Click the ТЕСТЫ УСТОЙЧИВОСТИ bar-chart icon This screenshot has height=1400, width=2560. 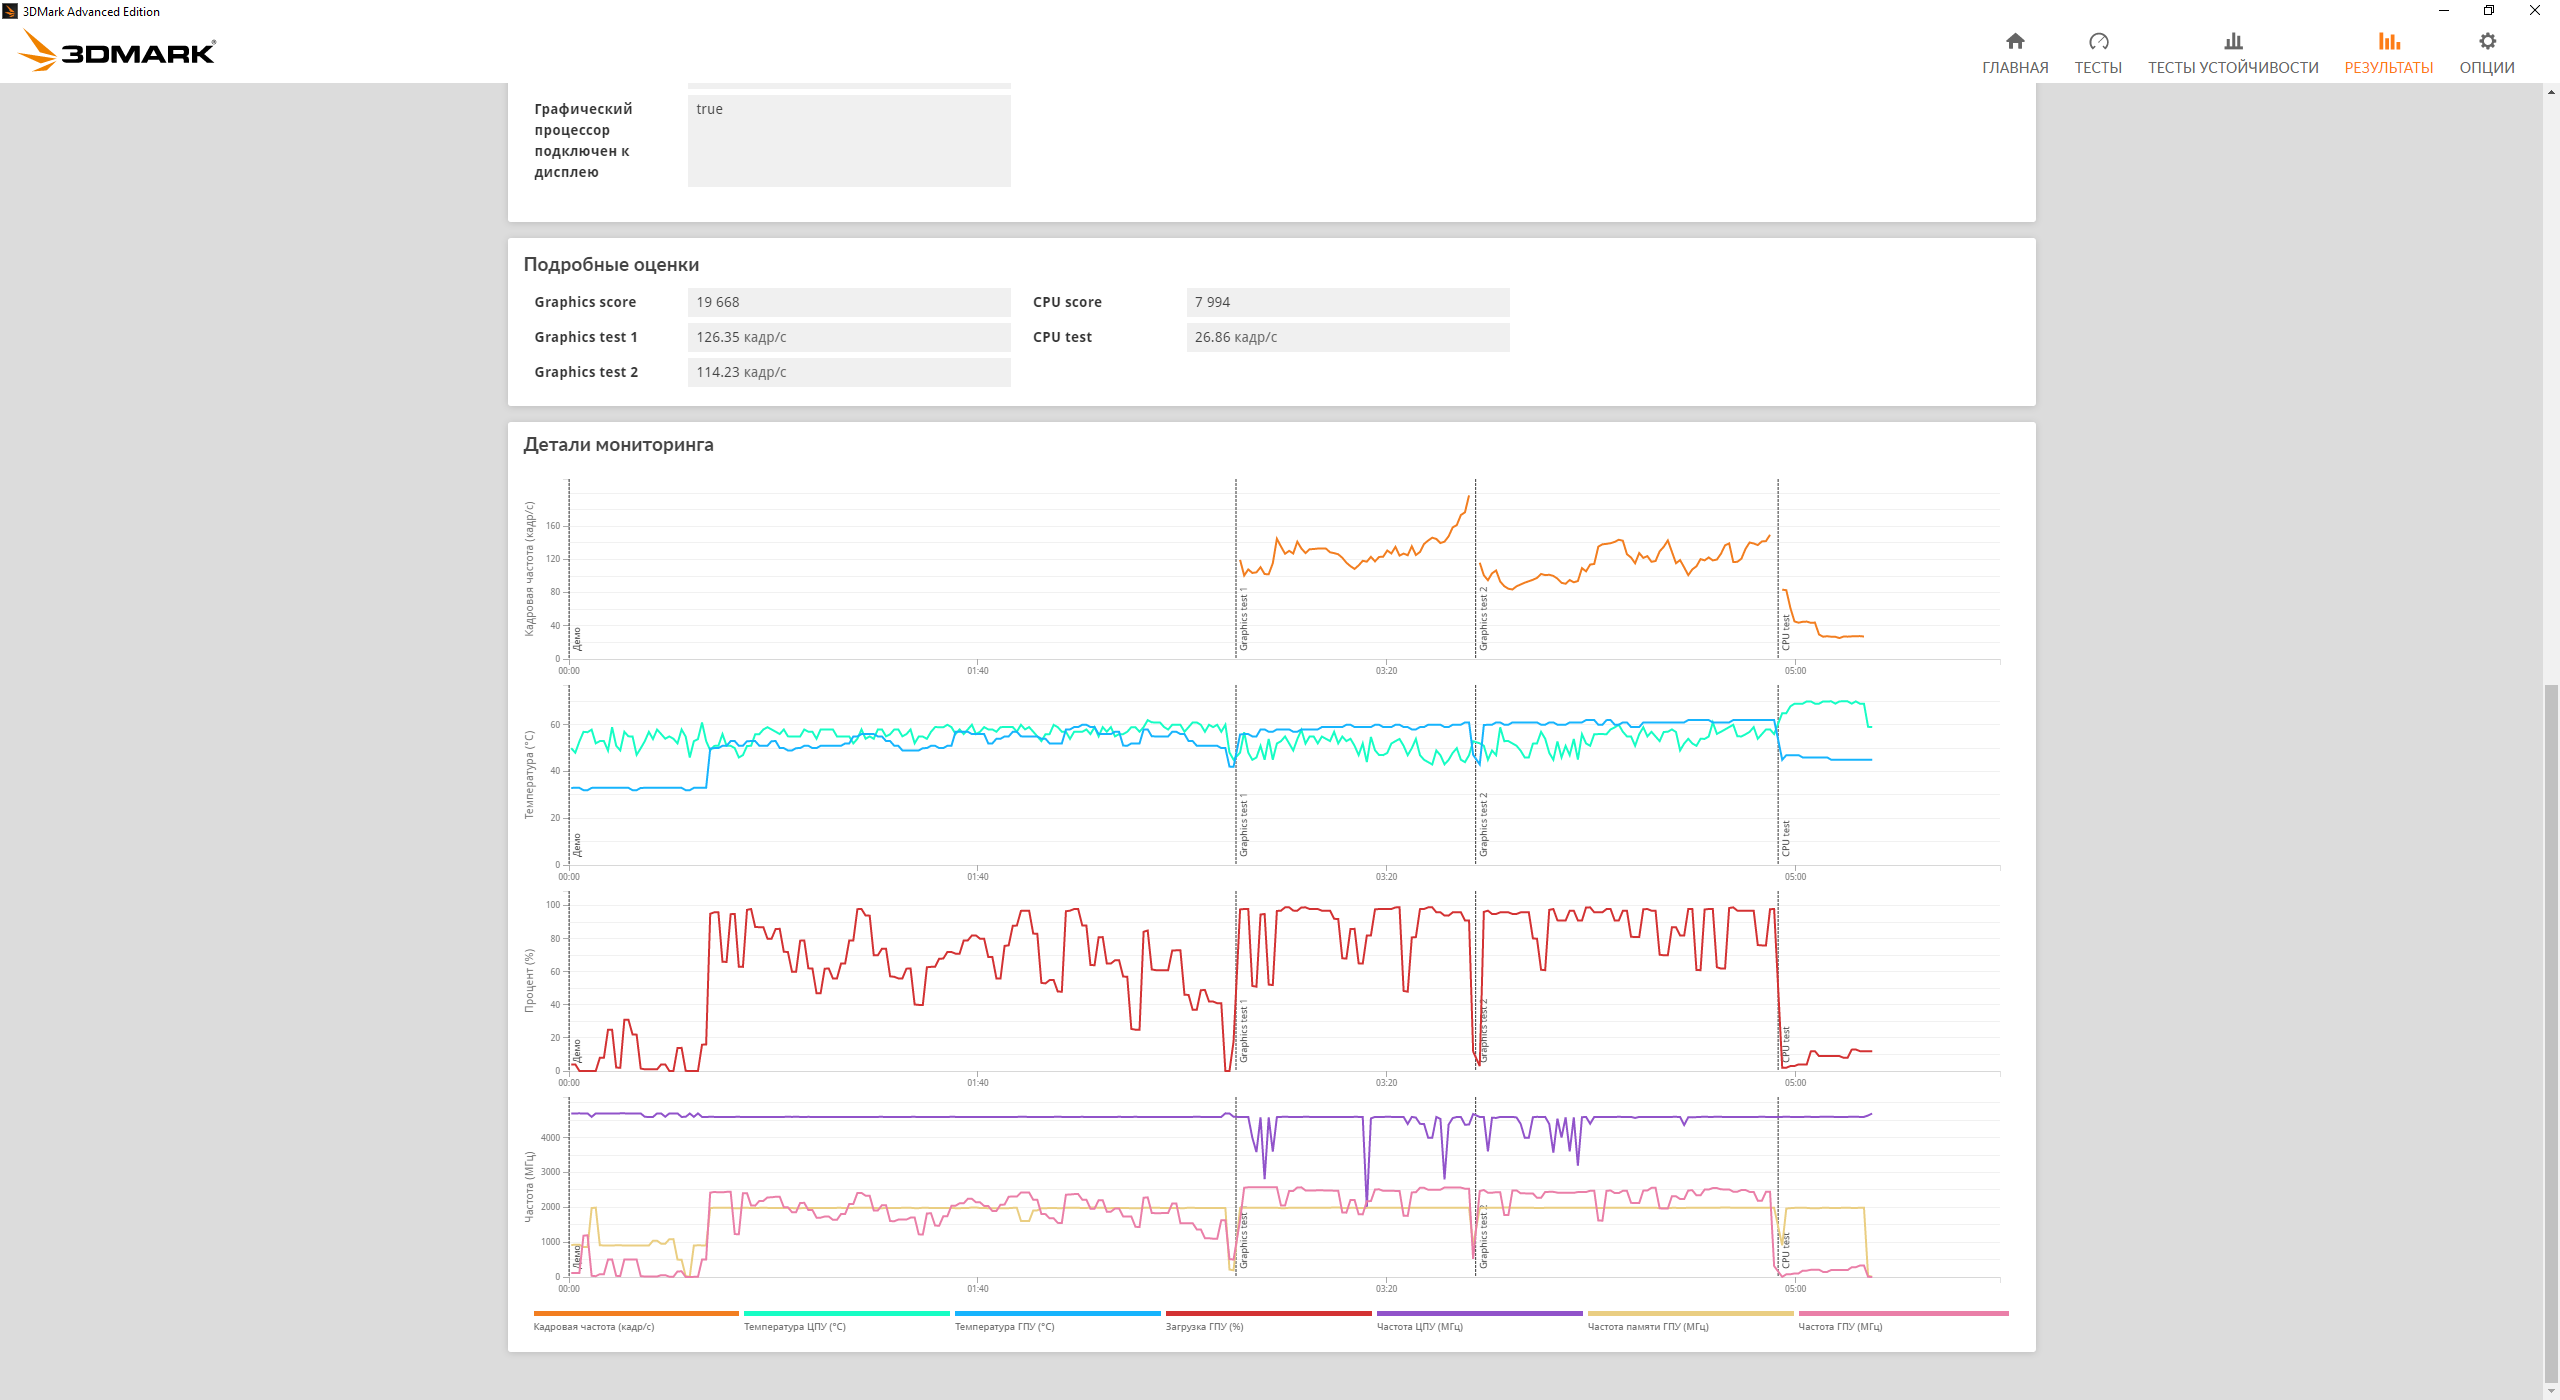click(x=2233, y=41)
